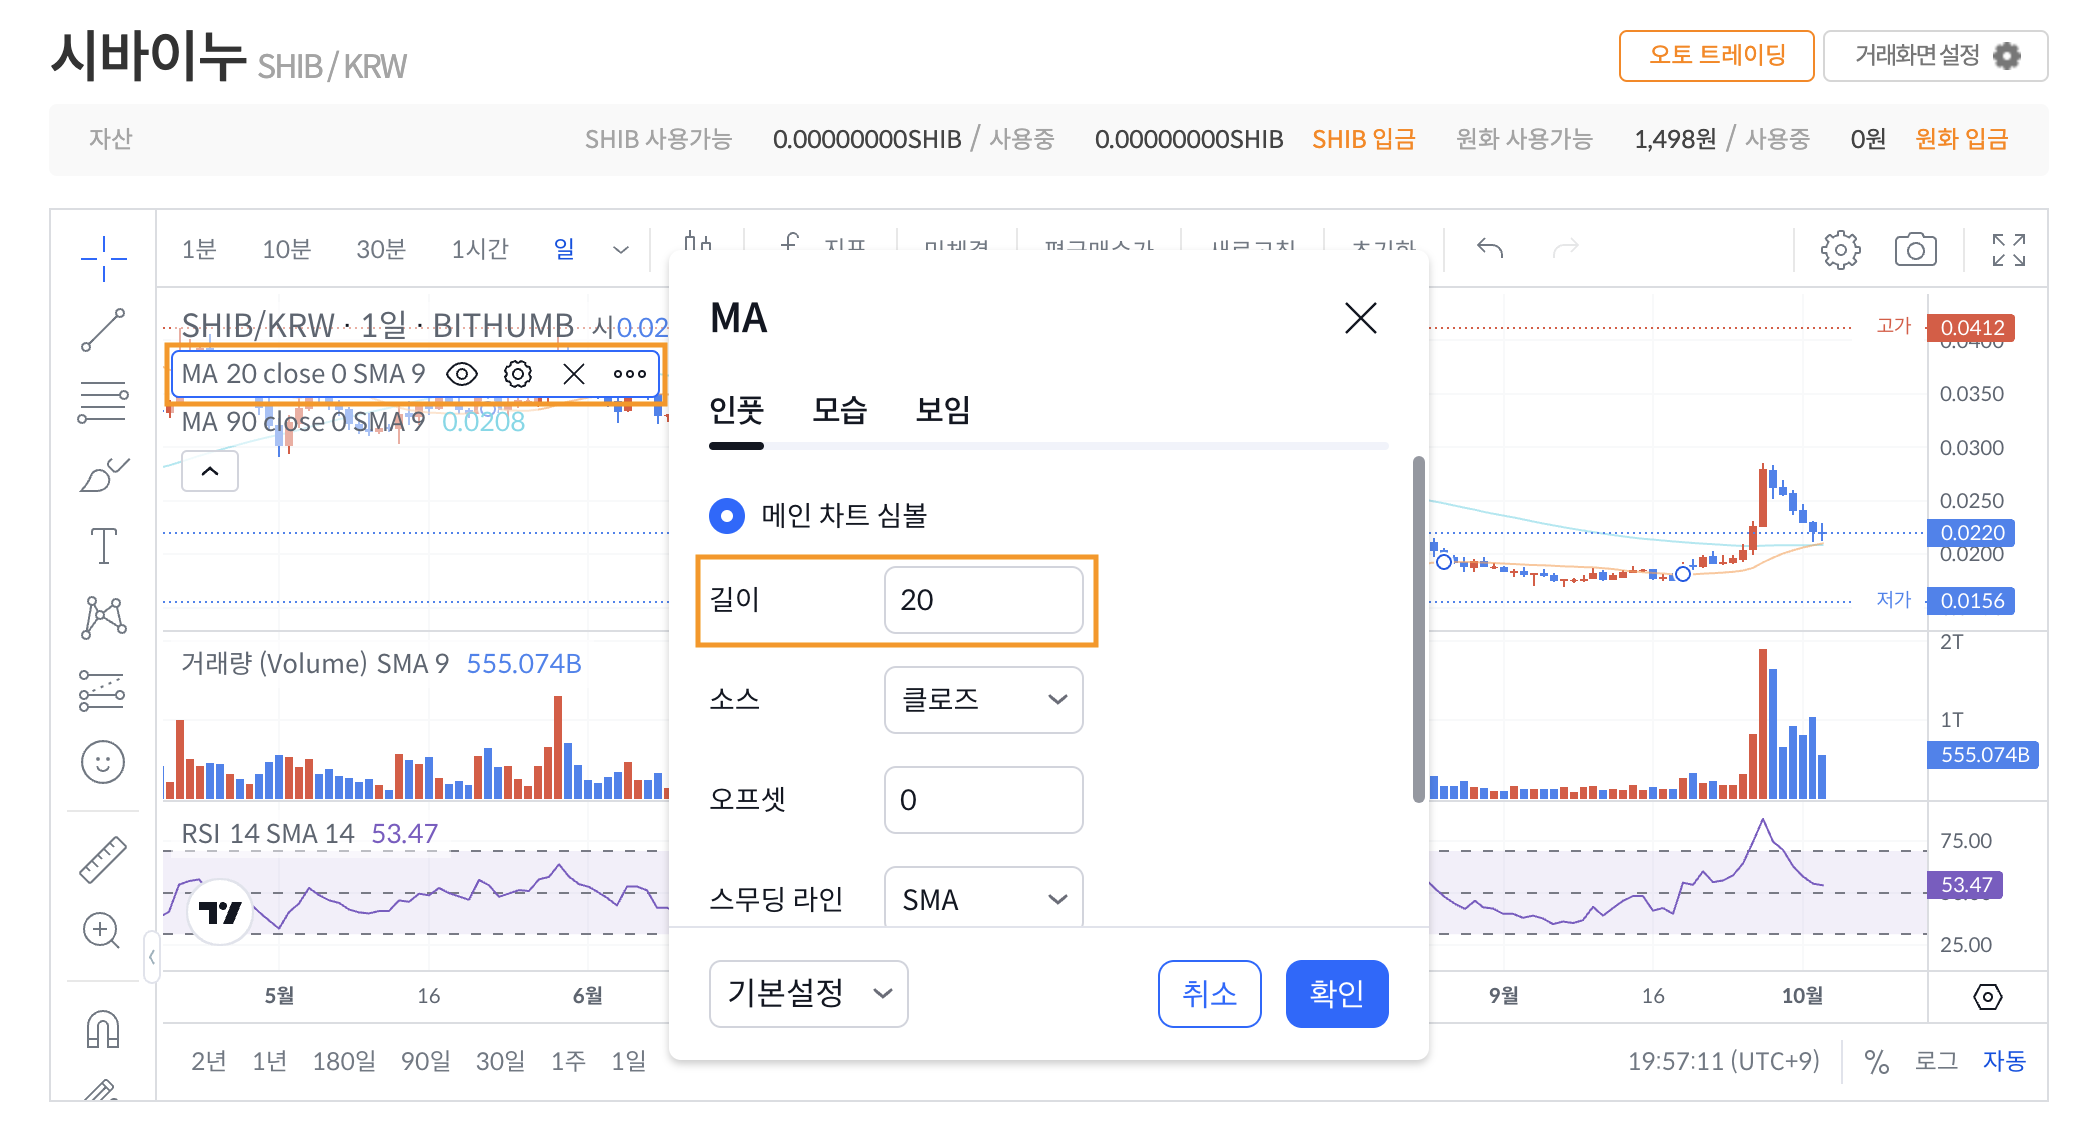Click the 오토 트레이딩 button
Image resolution: width=2088 pixels, height=1138 pixels.
[1716, 56]
